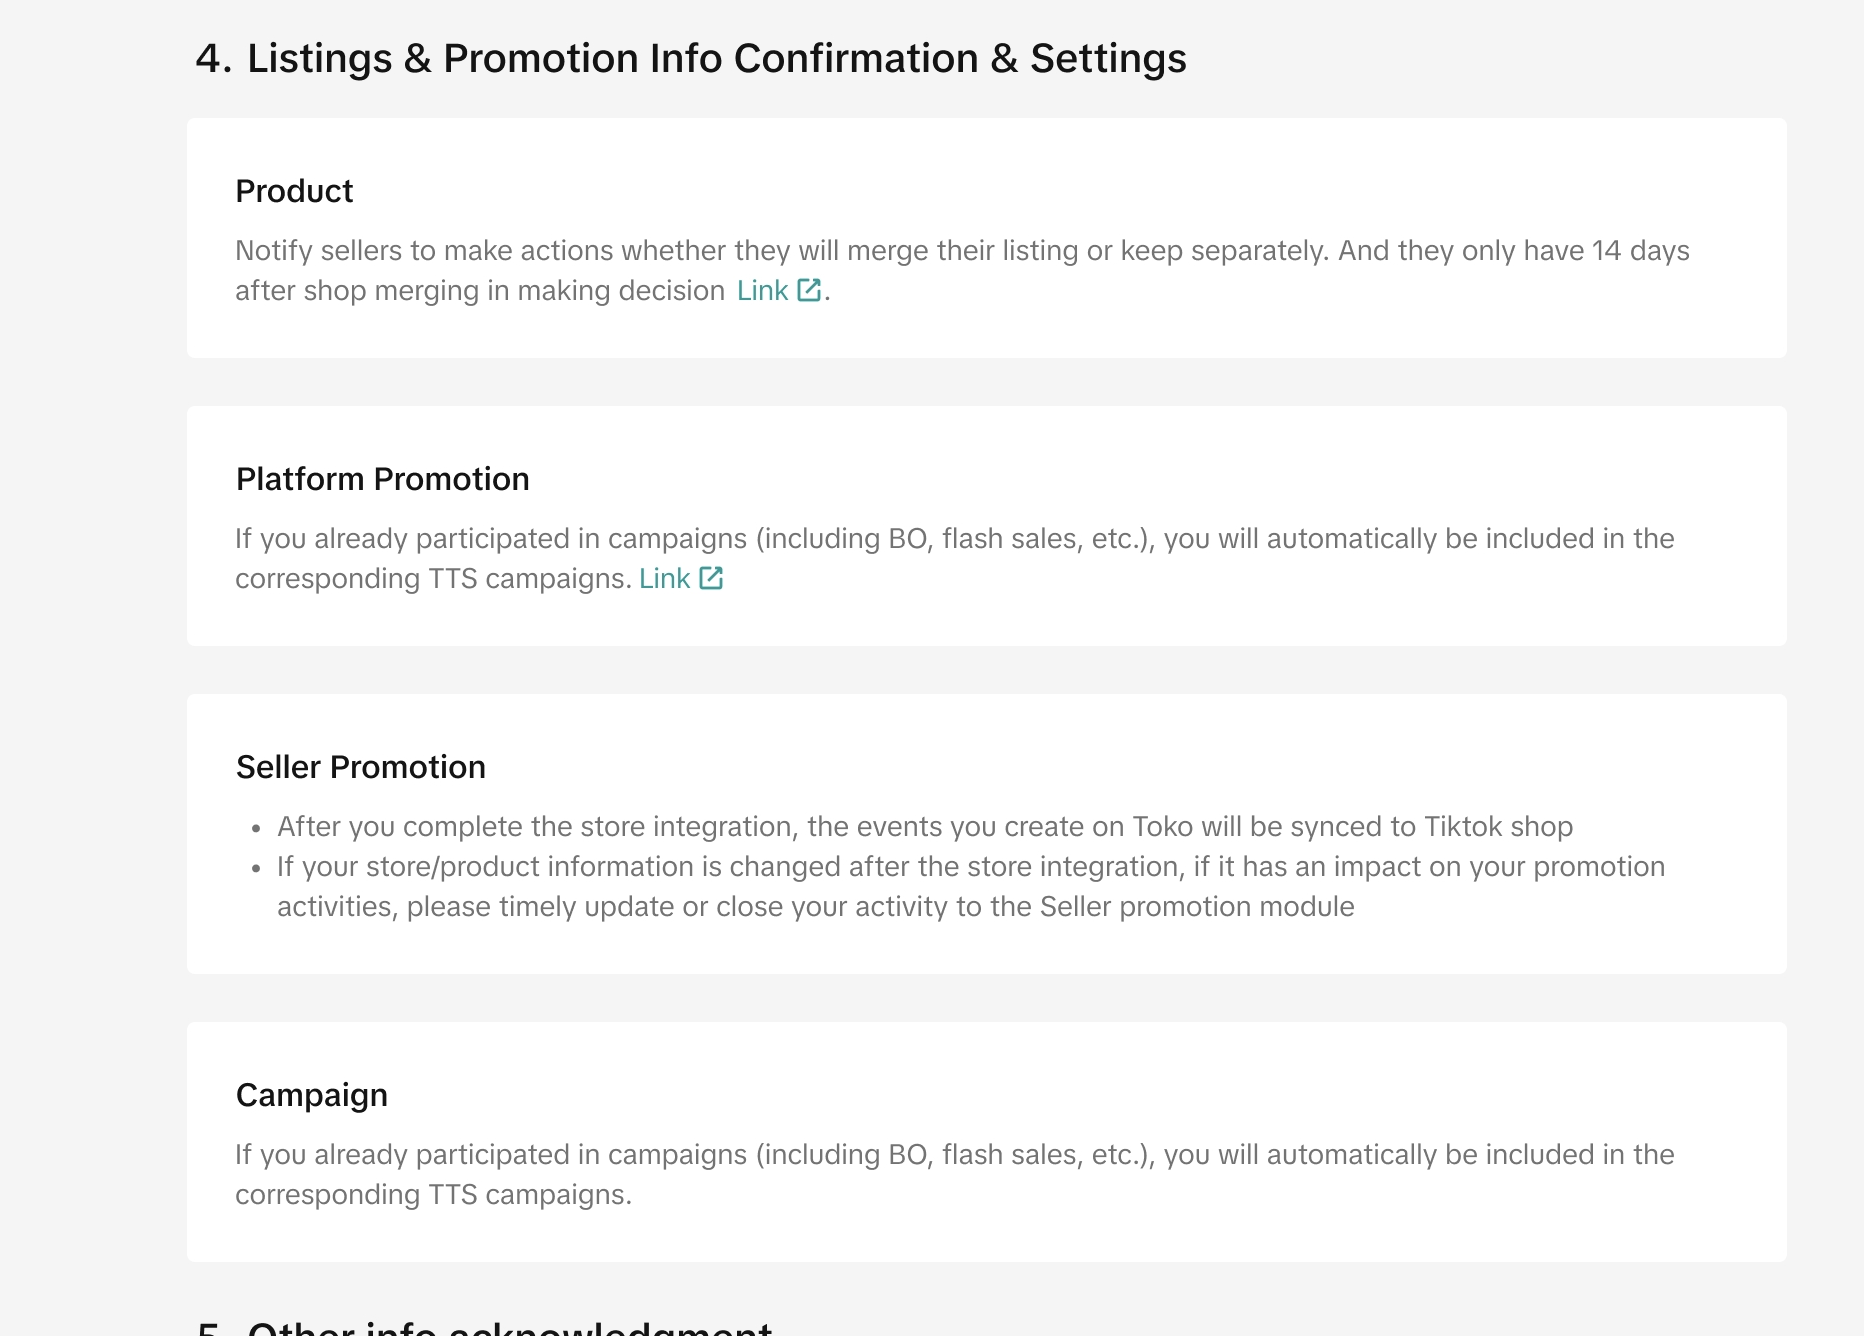Viewport: 1864px width, 1336px height.
Task: Click the Platform Promotion heading
Action: (382, 479)
